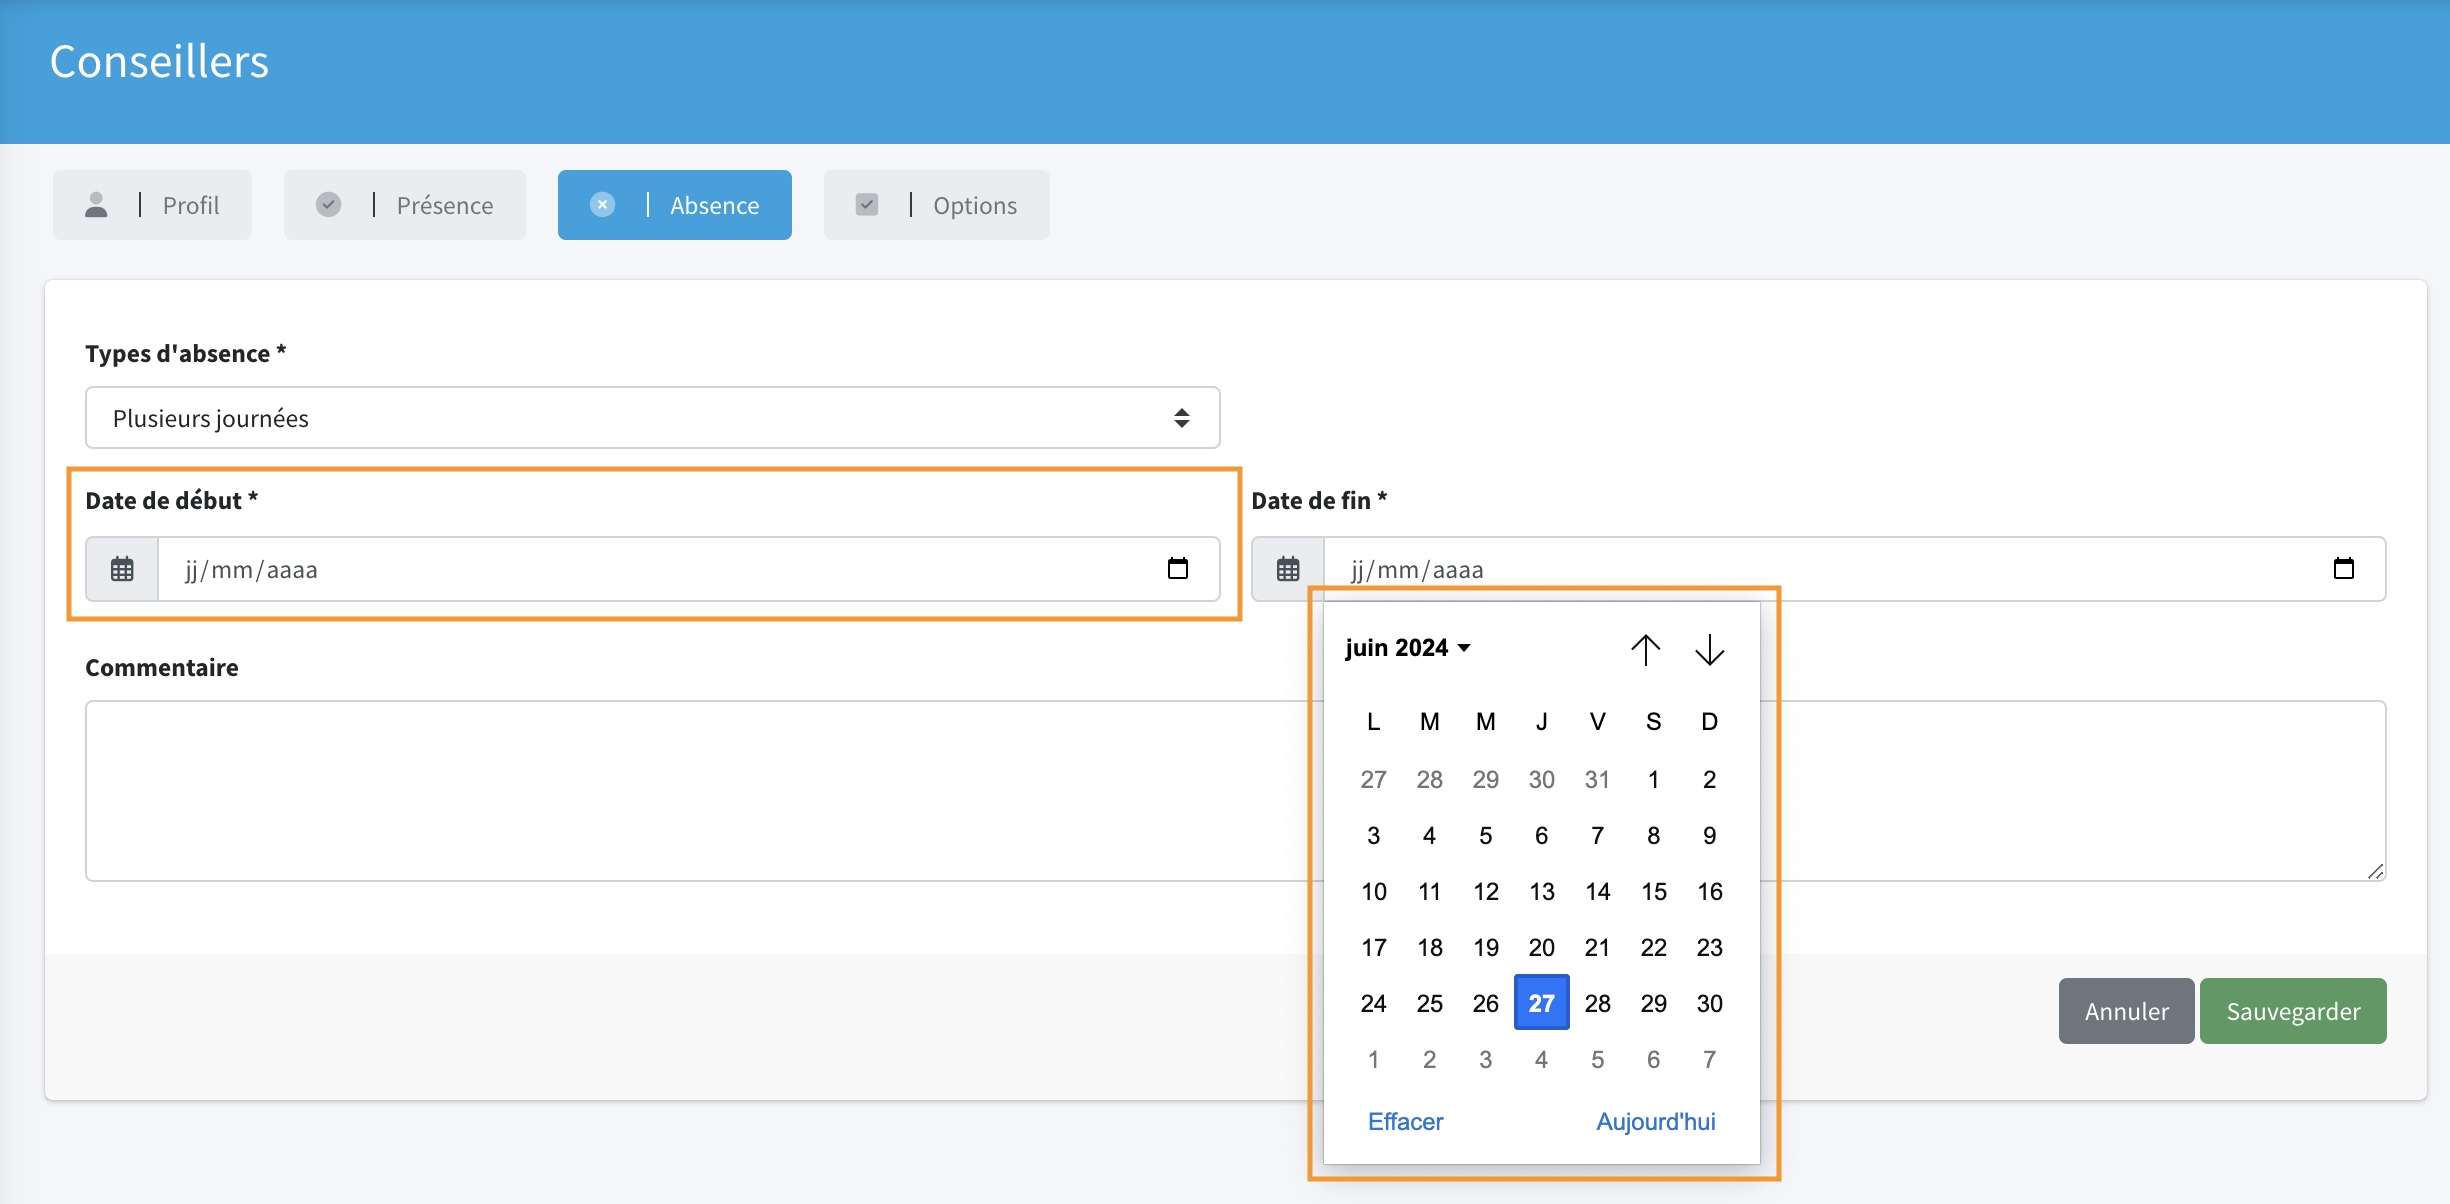This screenshot has width=2450, height=1204.
Task: Click the person icon on Profil tab
Action: (96, 205)
